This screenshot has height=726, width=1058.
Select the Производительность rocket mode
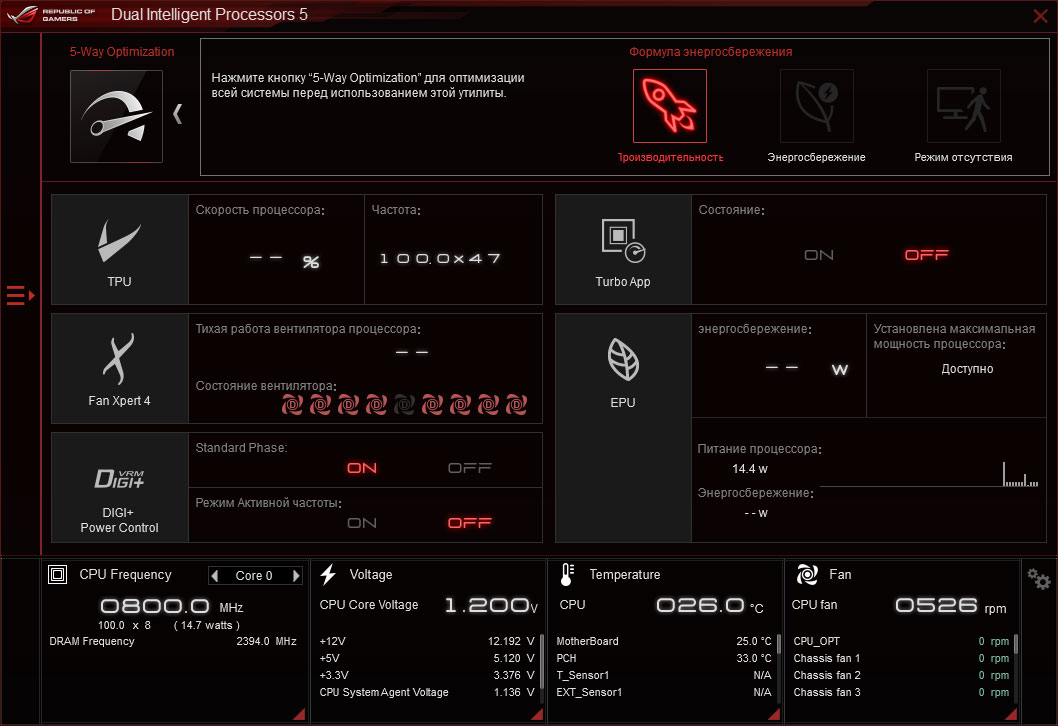coord(669,106)
